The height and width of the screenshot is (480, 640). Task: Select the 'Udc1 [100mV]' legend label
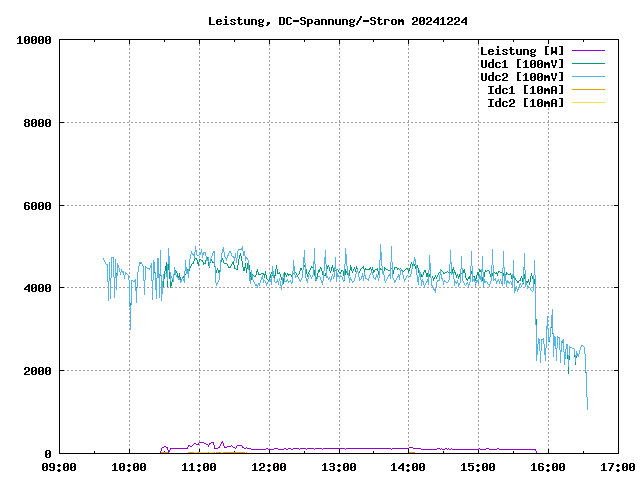pos(521,63)
